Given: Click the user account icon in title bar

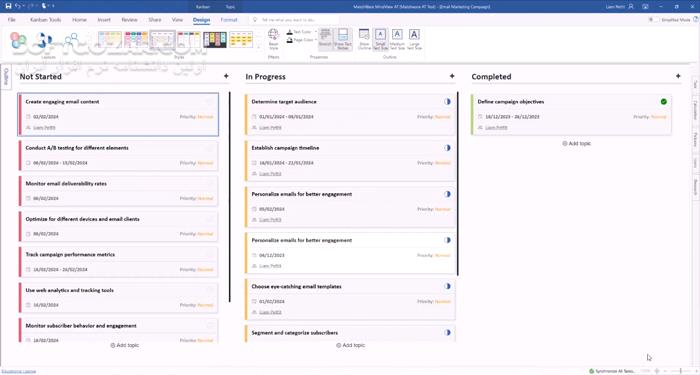Looking at the screenshot, I should click(631, 6).
